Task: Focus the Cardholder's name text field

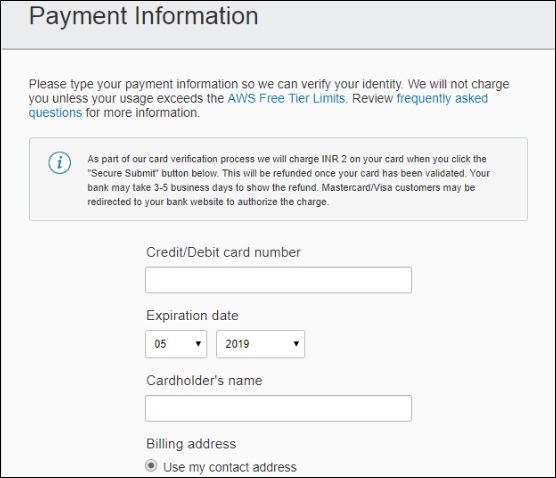Action: [x=278, y=408]
